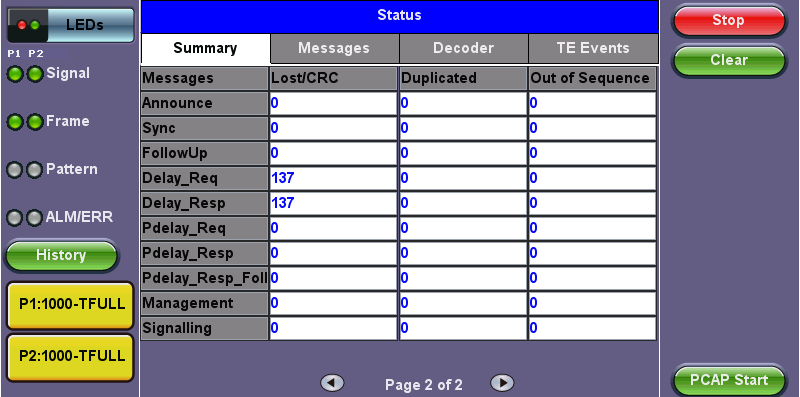Select the Announce row label
Viewport: 800px width, 397px height.
tap(205, 104)
